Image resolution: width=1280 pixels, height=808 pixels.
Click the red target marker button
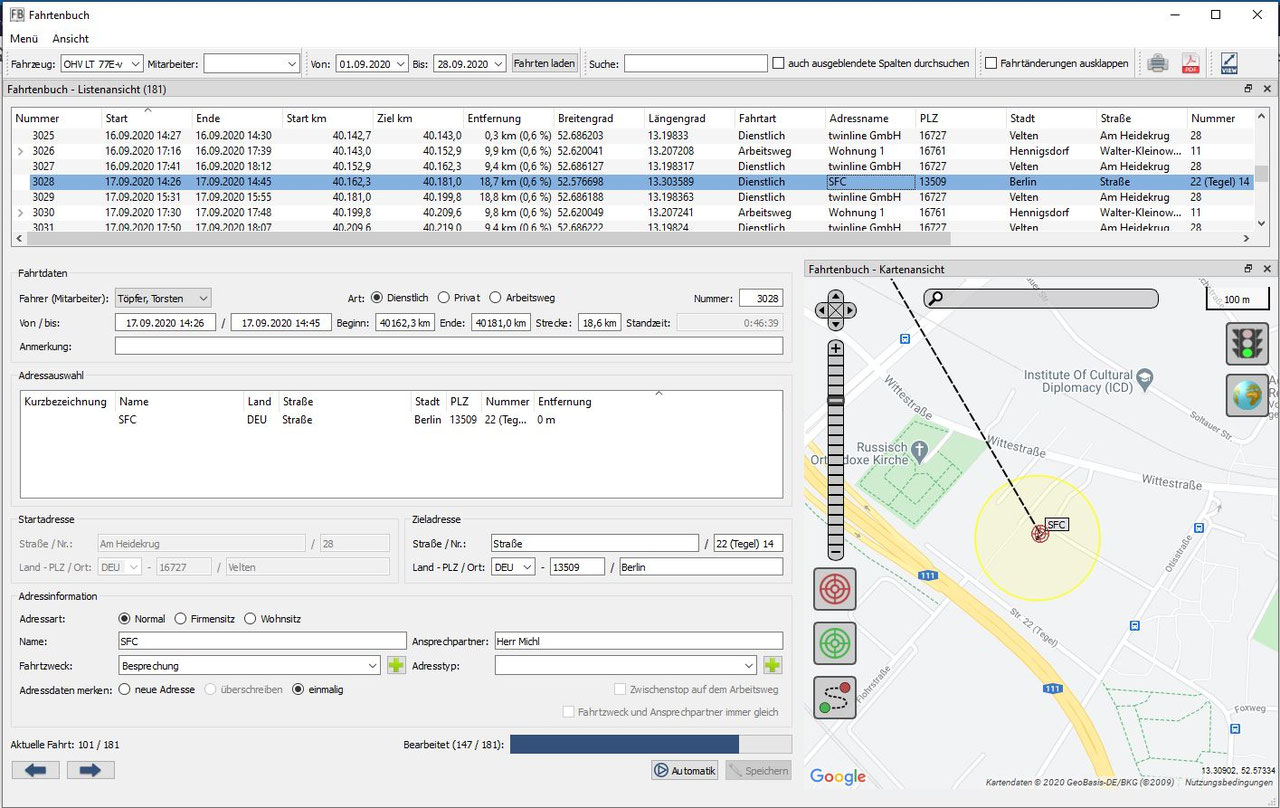(835, 589)
